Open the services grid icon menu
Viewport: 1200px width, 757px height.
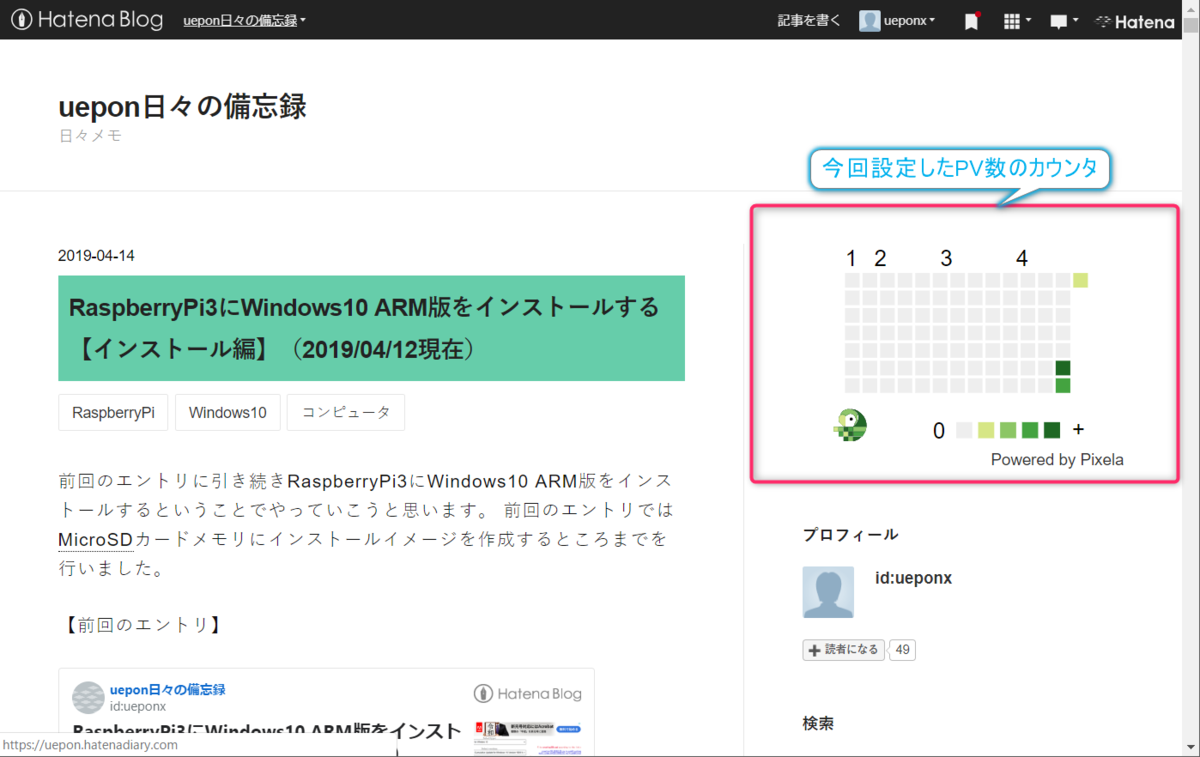(1017, 21)
